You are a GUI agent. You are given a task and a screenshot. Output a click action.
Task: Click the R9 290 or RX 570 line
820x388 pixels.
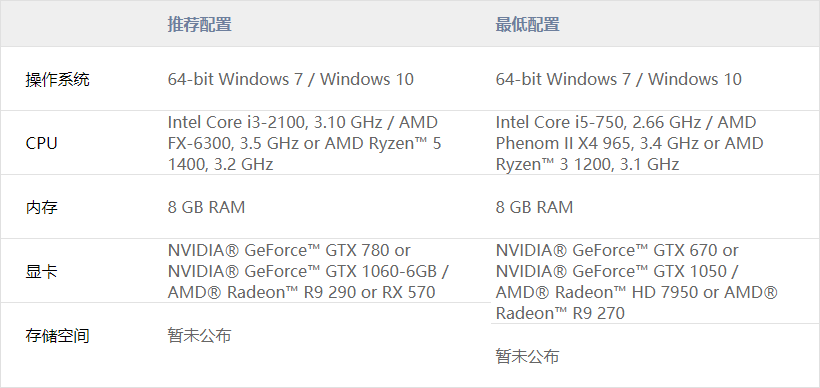click(301, 292)
